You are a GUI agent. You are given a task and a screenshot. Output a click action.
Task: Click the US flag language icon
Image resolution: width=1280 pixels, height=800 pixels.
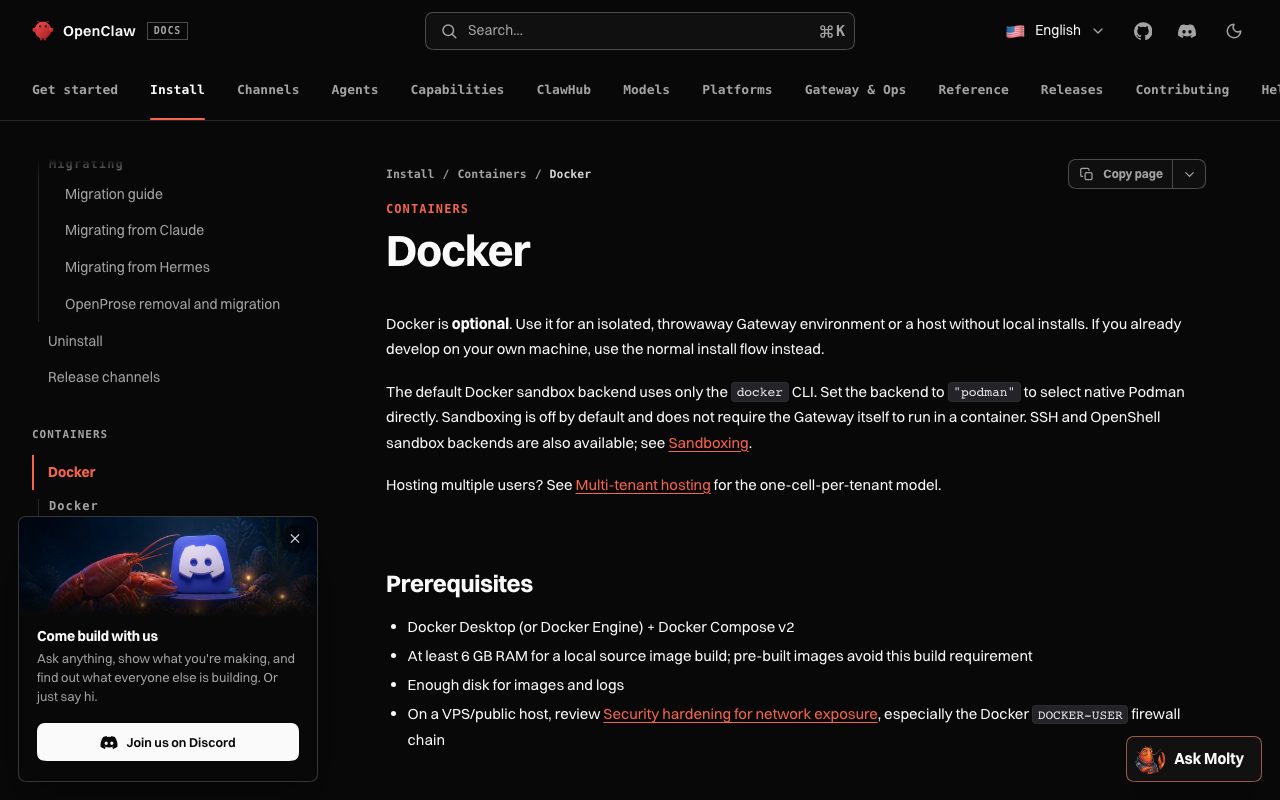(x=1015, y=31)
